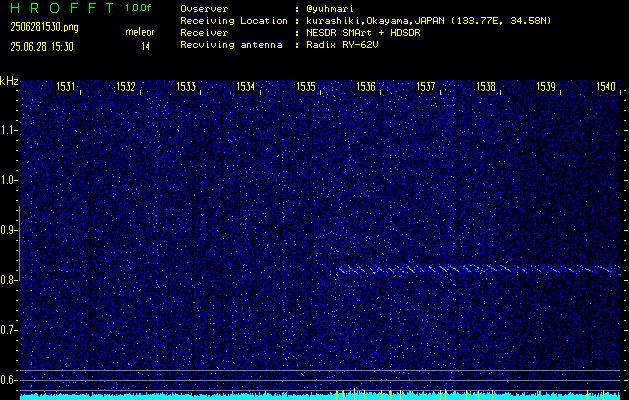Select observer name @yuhmari

330,9
